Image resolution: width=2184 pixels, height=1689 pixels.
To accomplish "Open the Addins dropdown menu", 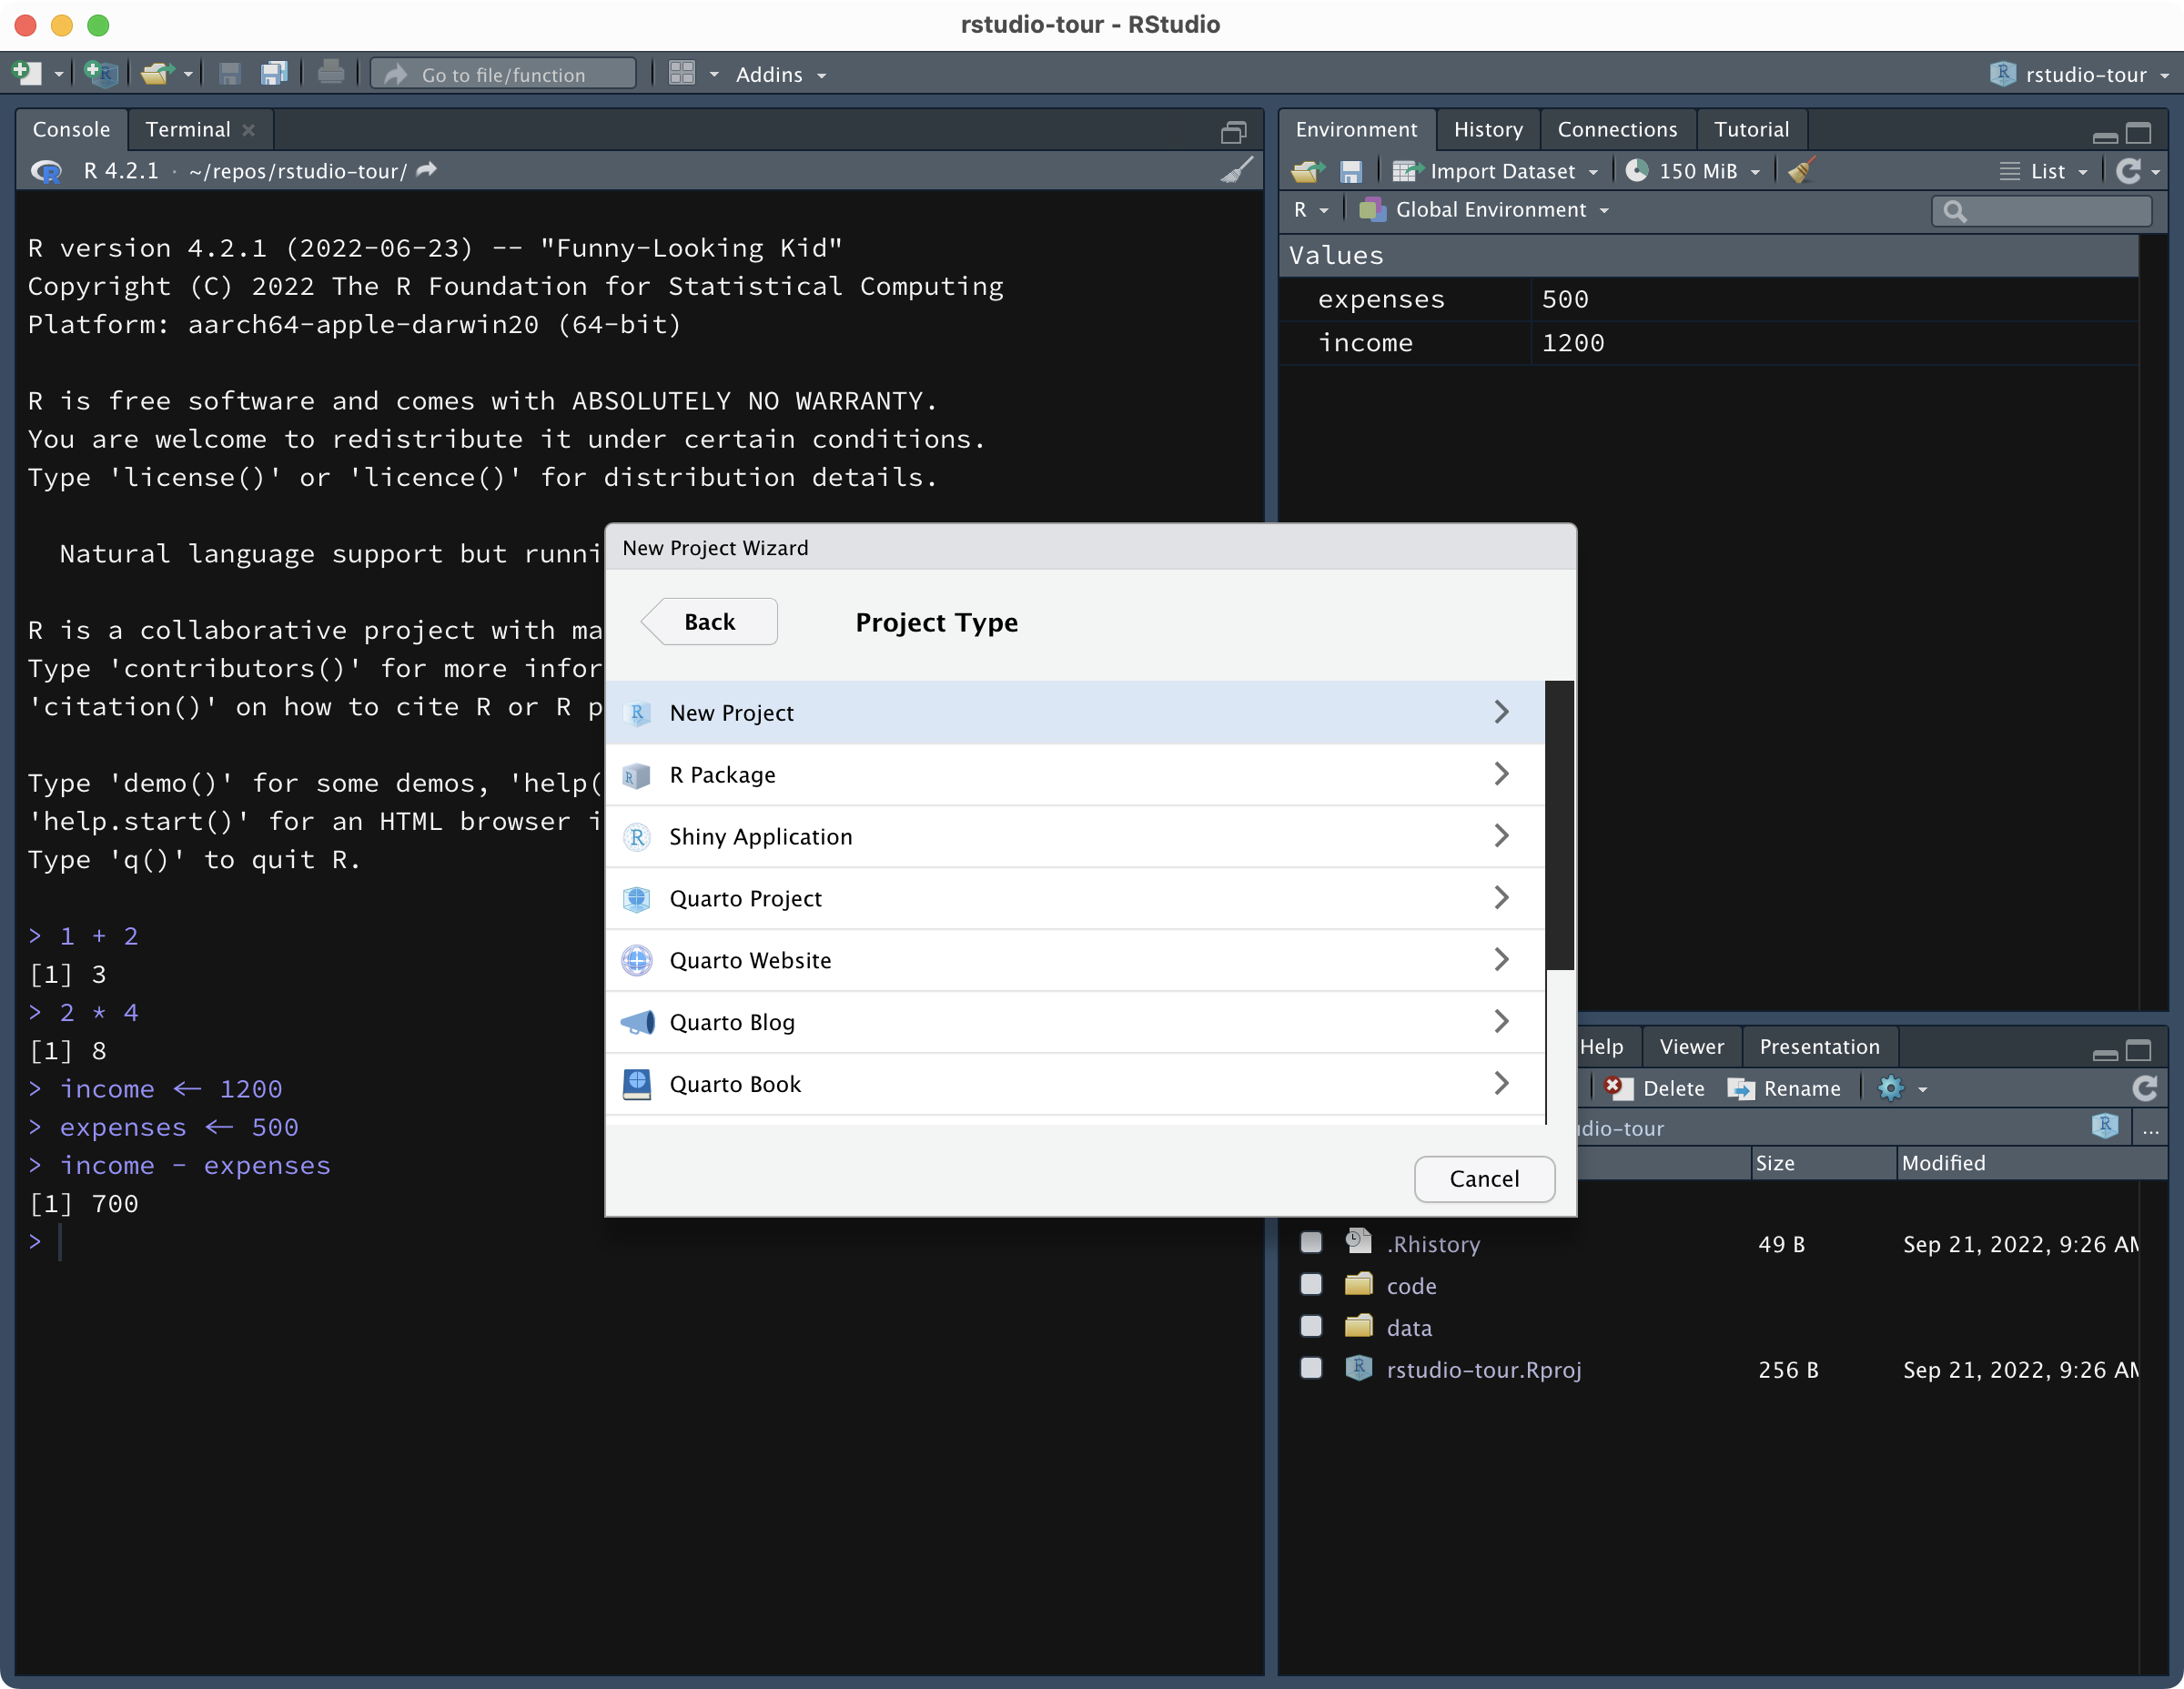I will (x=781, y=74).
